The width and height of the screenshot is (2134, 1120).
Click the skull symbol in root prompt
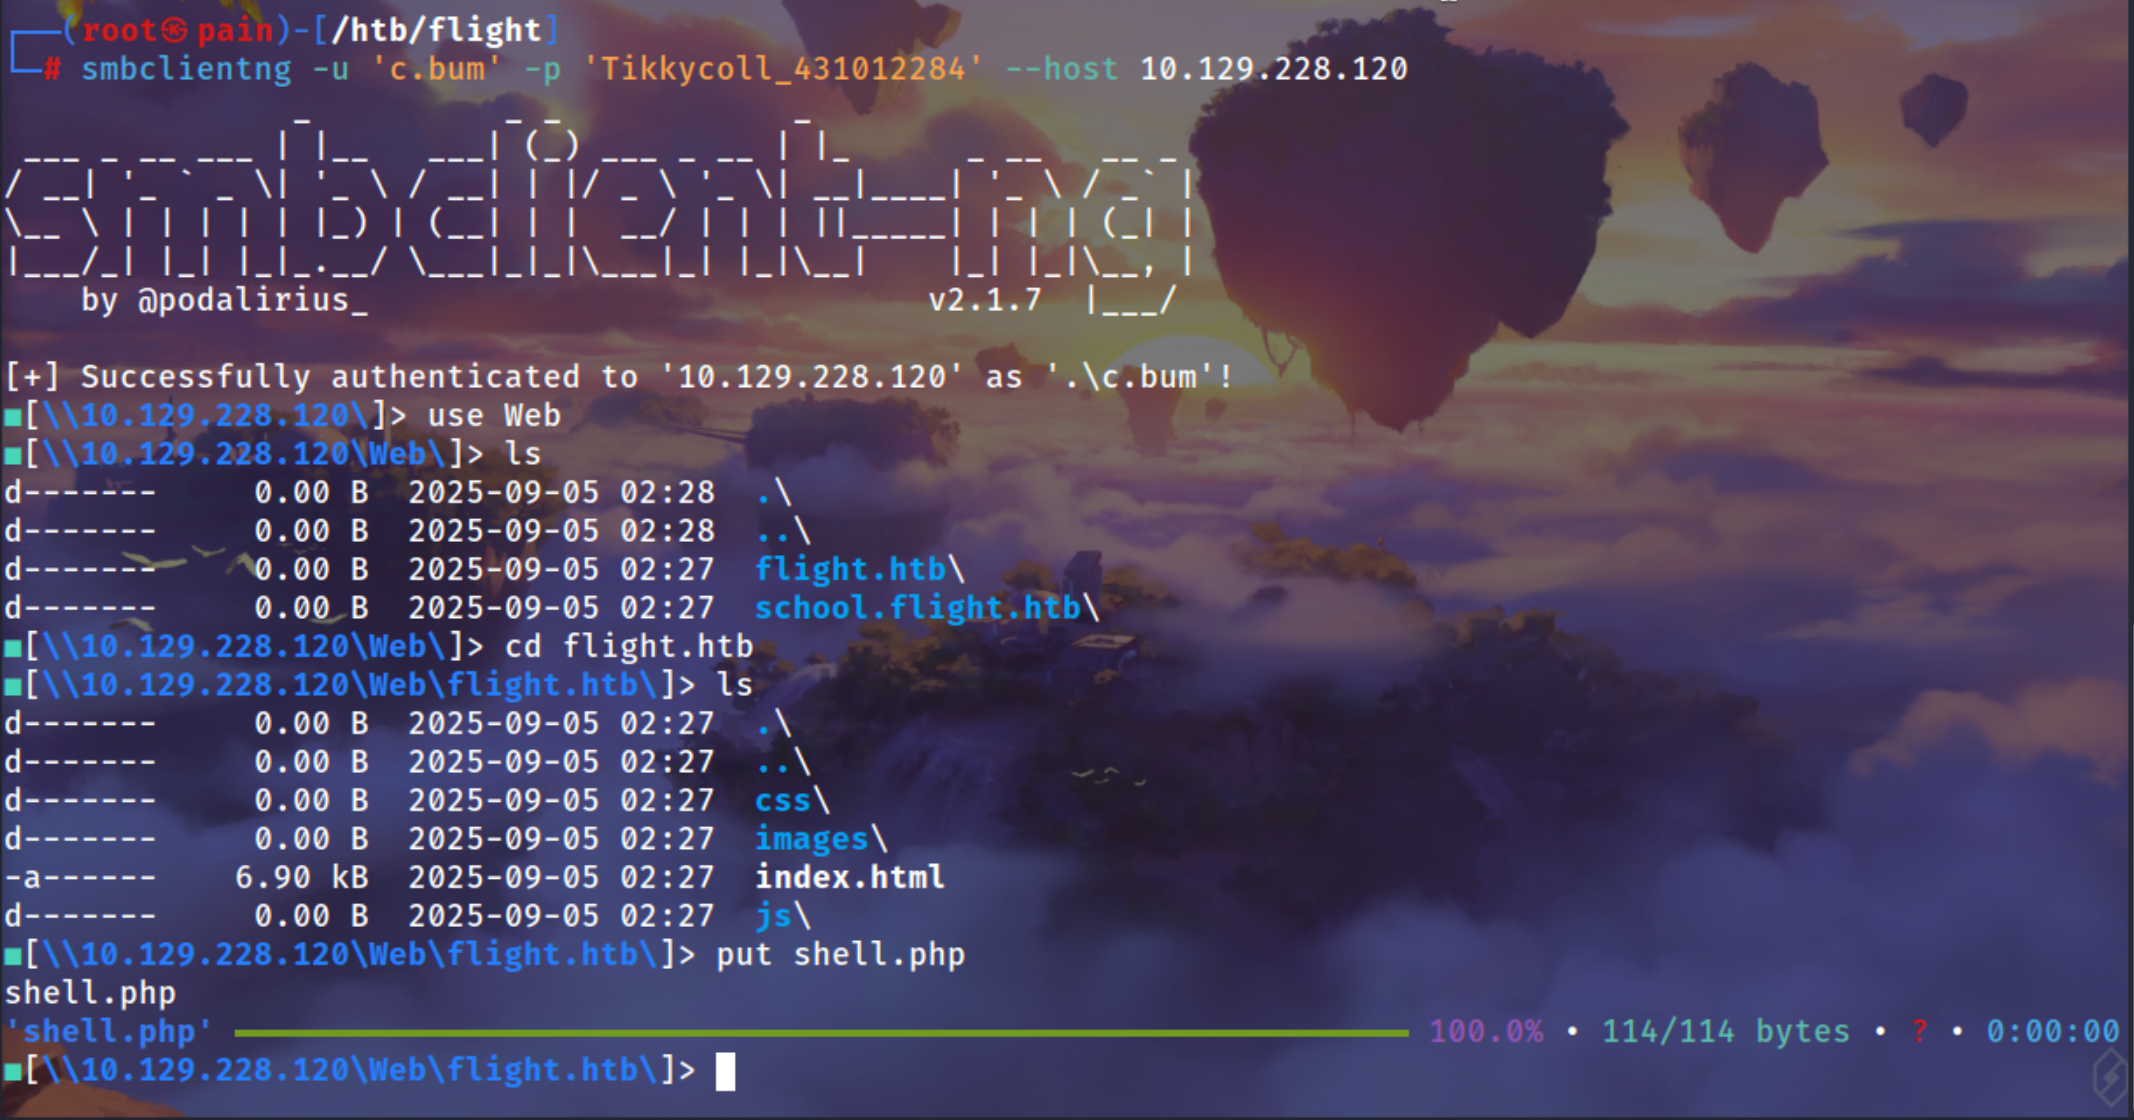pos(174,30)
